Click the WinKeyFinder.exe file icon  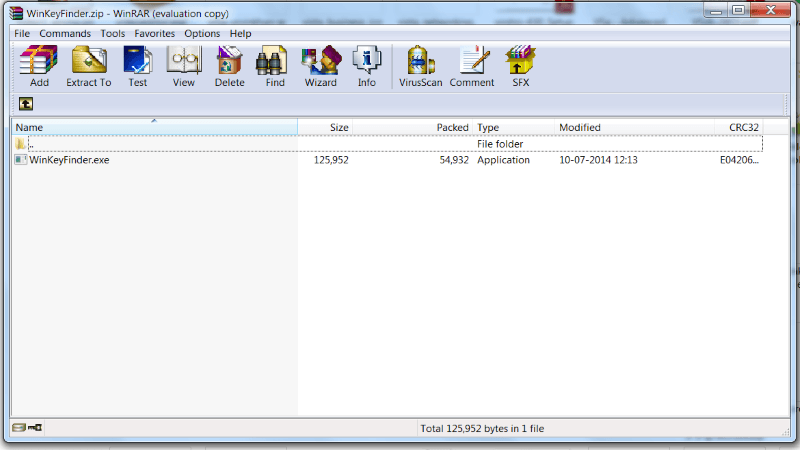(x=20, y=160)
